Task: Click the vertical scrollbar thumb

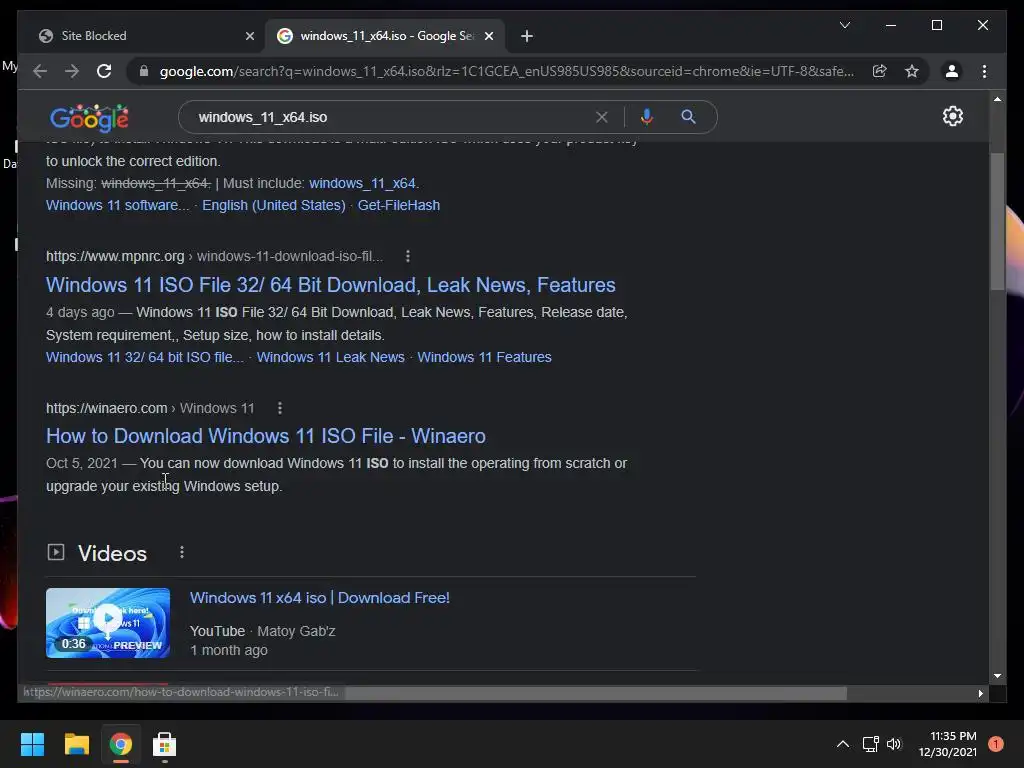Action: point(997,221)
